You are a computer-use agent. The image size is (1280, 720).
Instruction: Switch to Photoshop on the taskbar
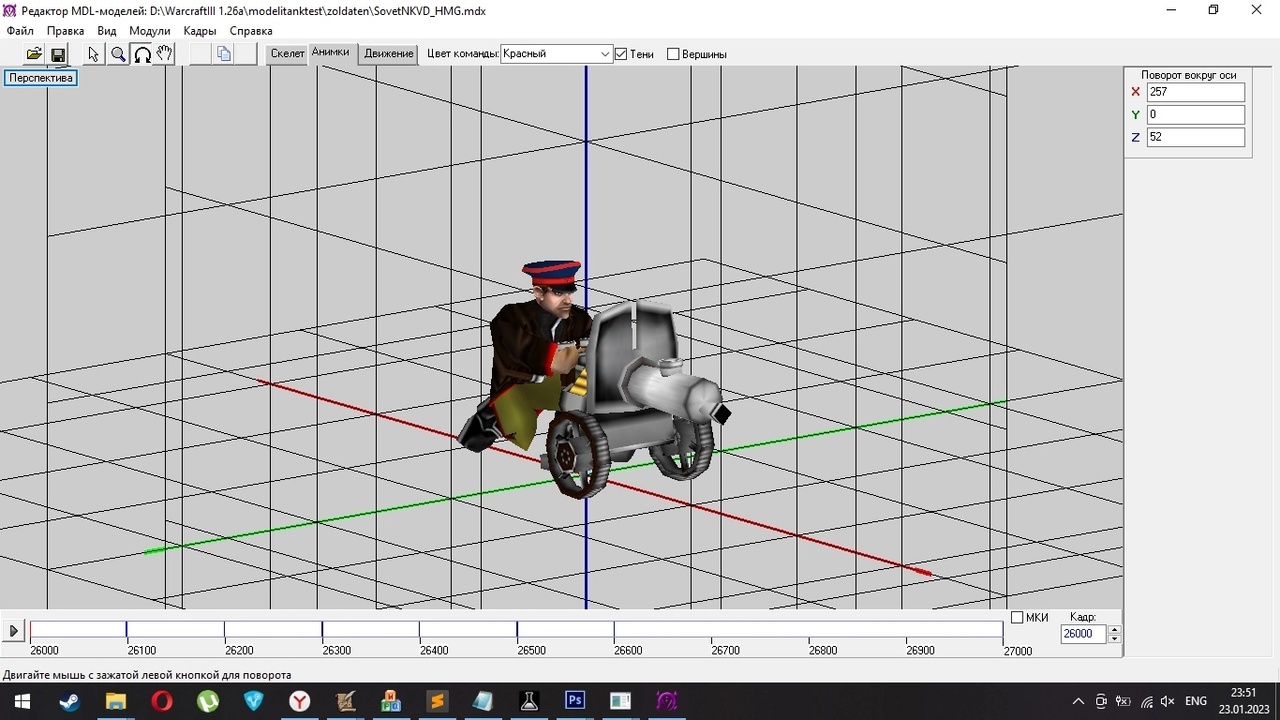pos(575,701)
